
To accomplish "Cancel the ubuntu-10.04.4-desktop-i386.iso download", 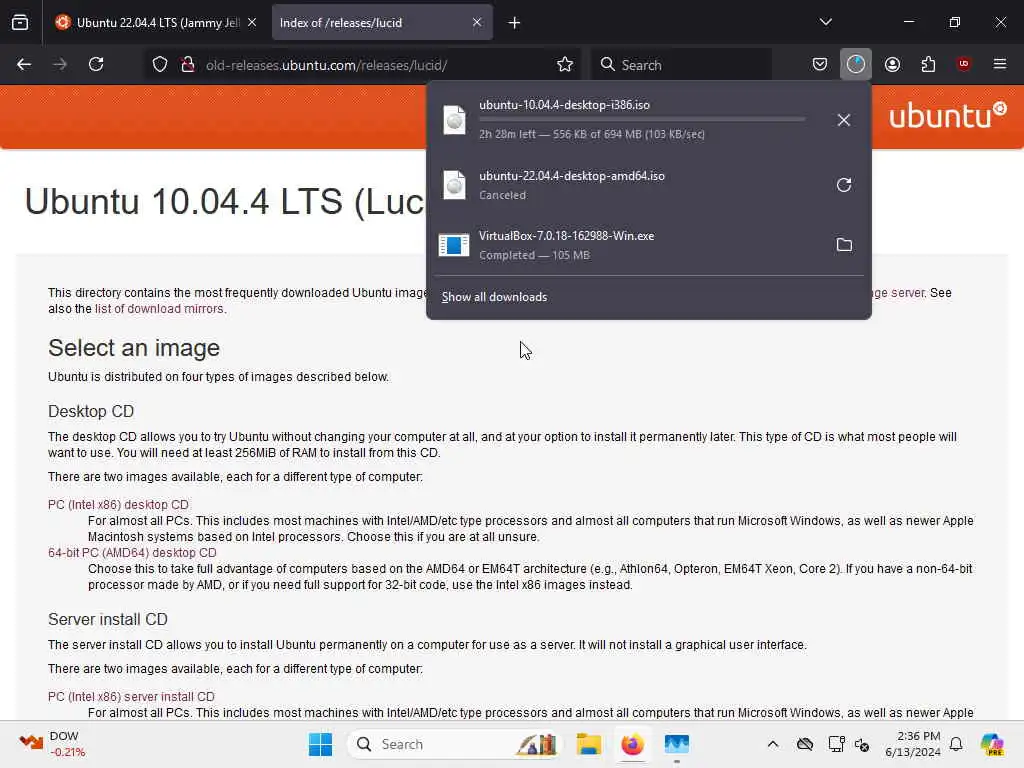I will pyautogui.click(x=844, y=120).
